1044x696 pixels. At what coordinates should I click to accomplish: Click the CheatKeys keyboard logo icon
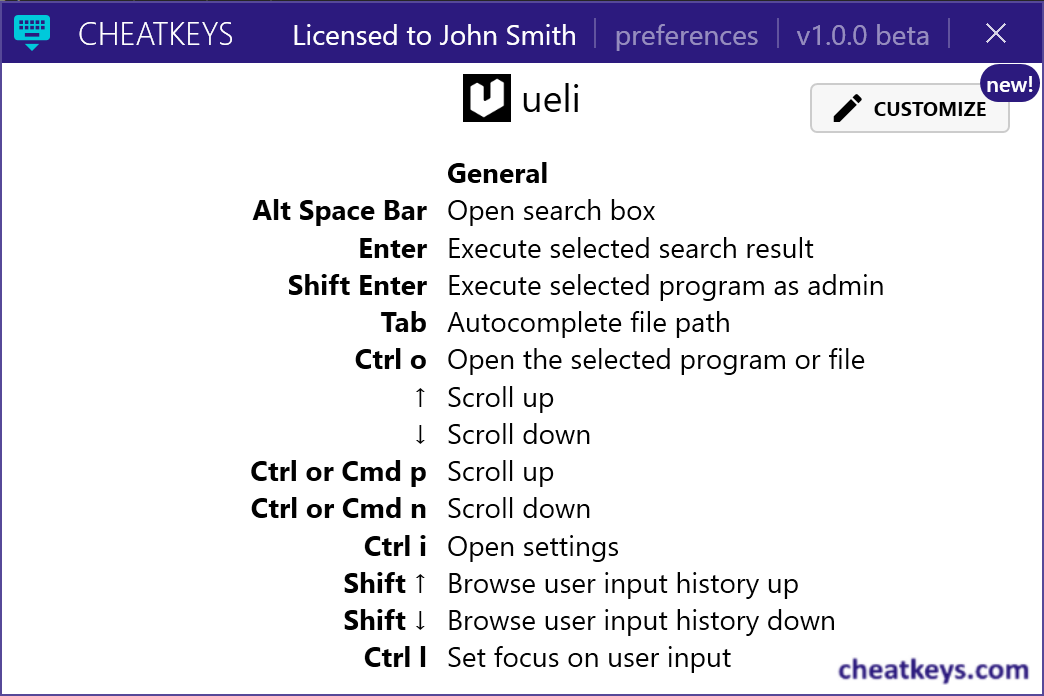point(32,32)
